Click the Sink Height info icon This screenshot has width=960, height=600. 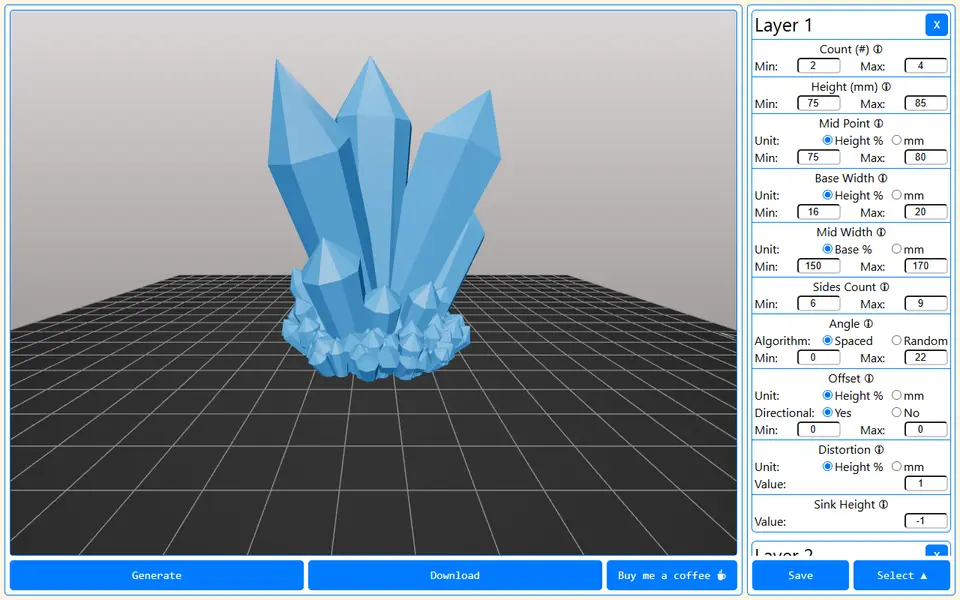click(883, 504)
